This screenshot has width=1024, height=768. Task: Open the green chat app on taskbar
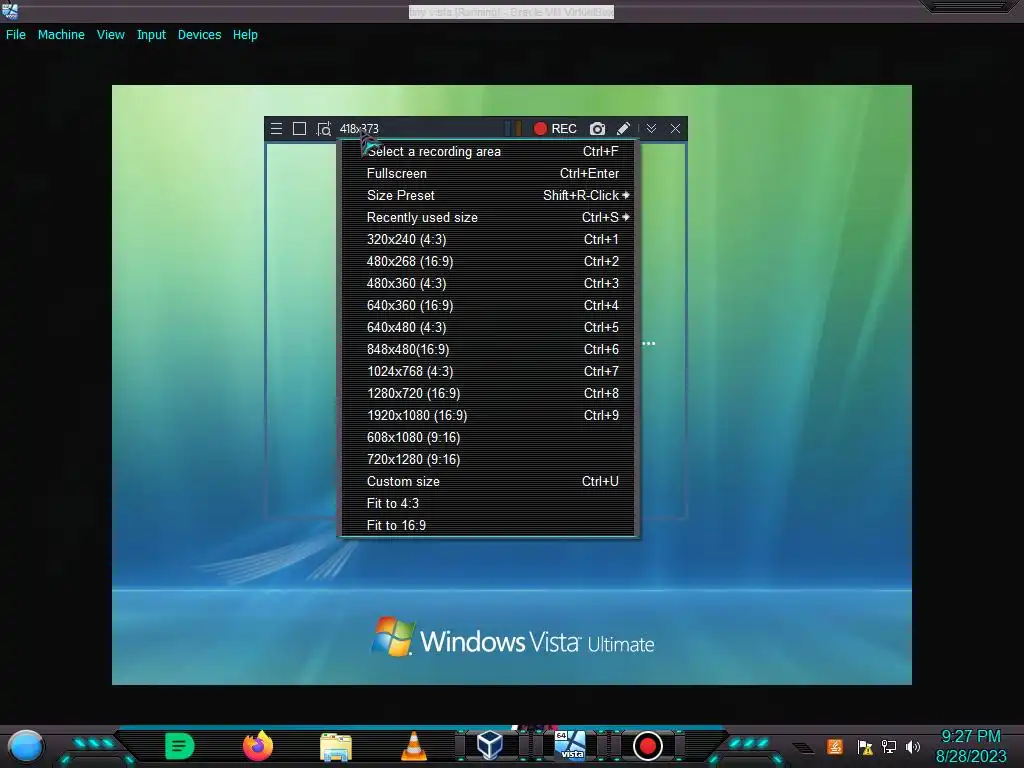180,746
